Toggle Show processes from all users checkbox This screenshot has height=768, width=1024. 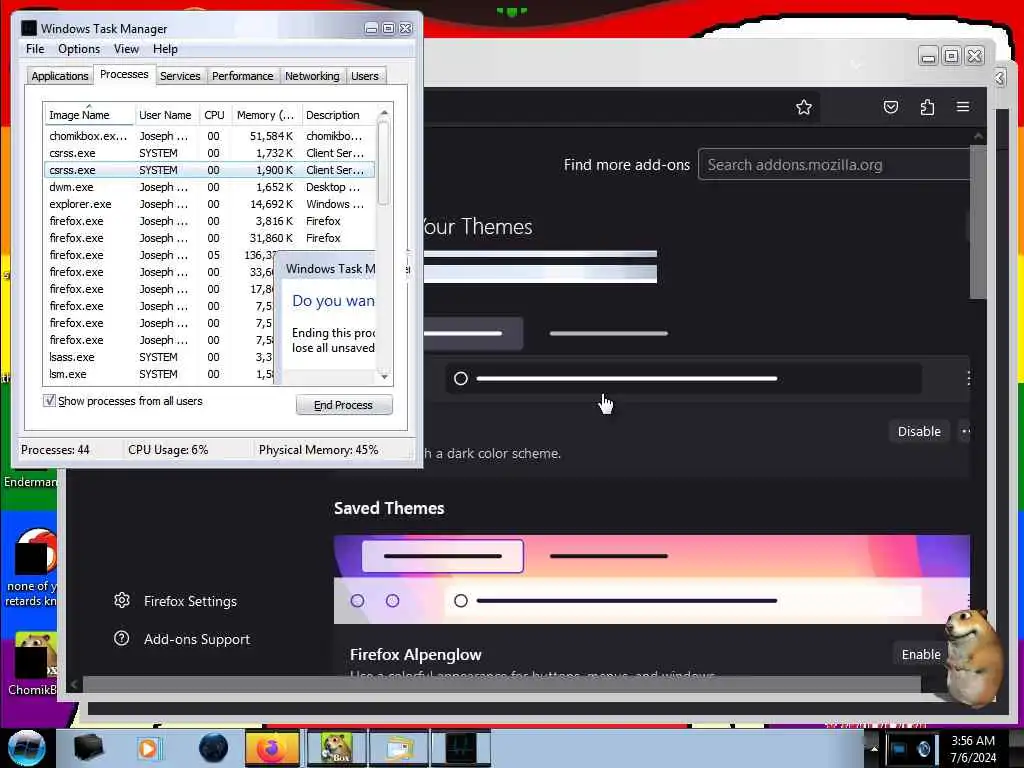point(49,400)
